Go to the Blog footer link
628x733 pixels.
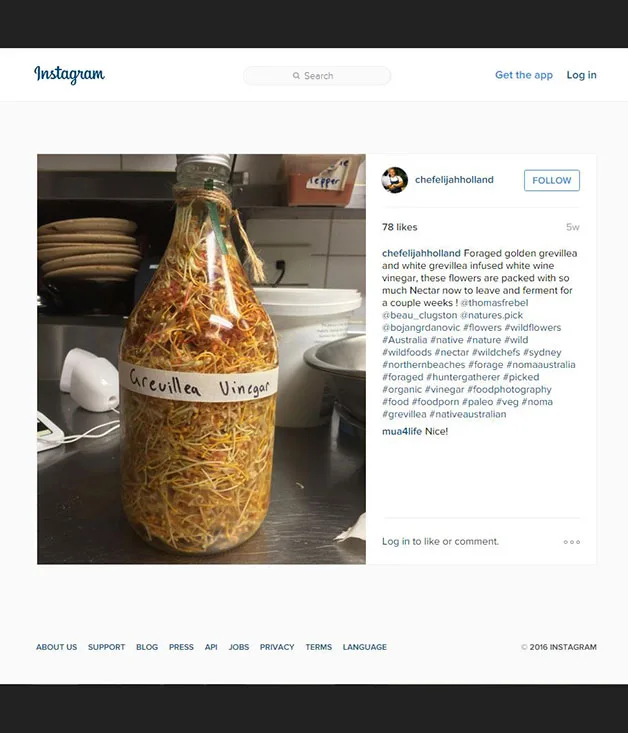click(147, 647)
